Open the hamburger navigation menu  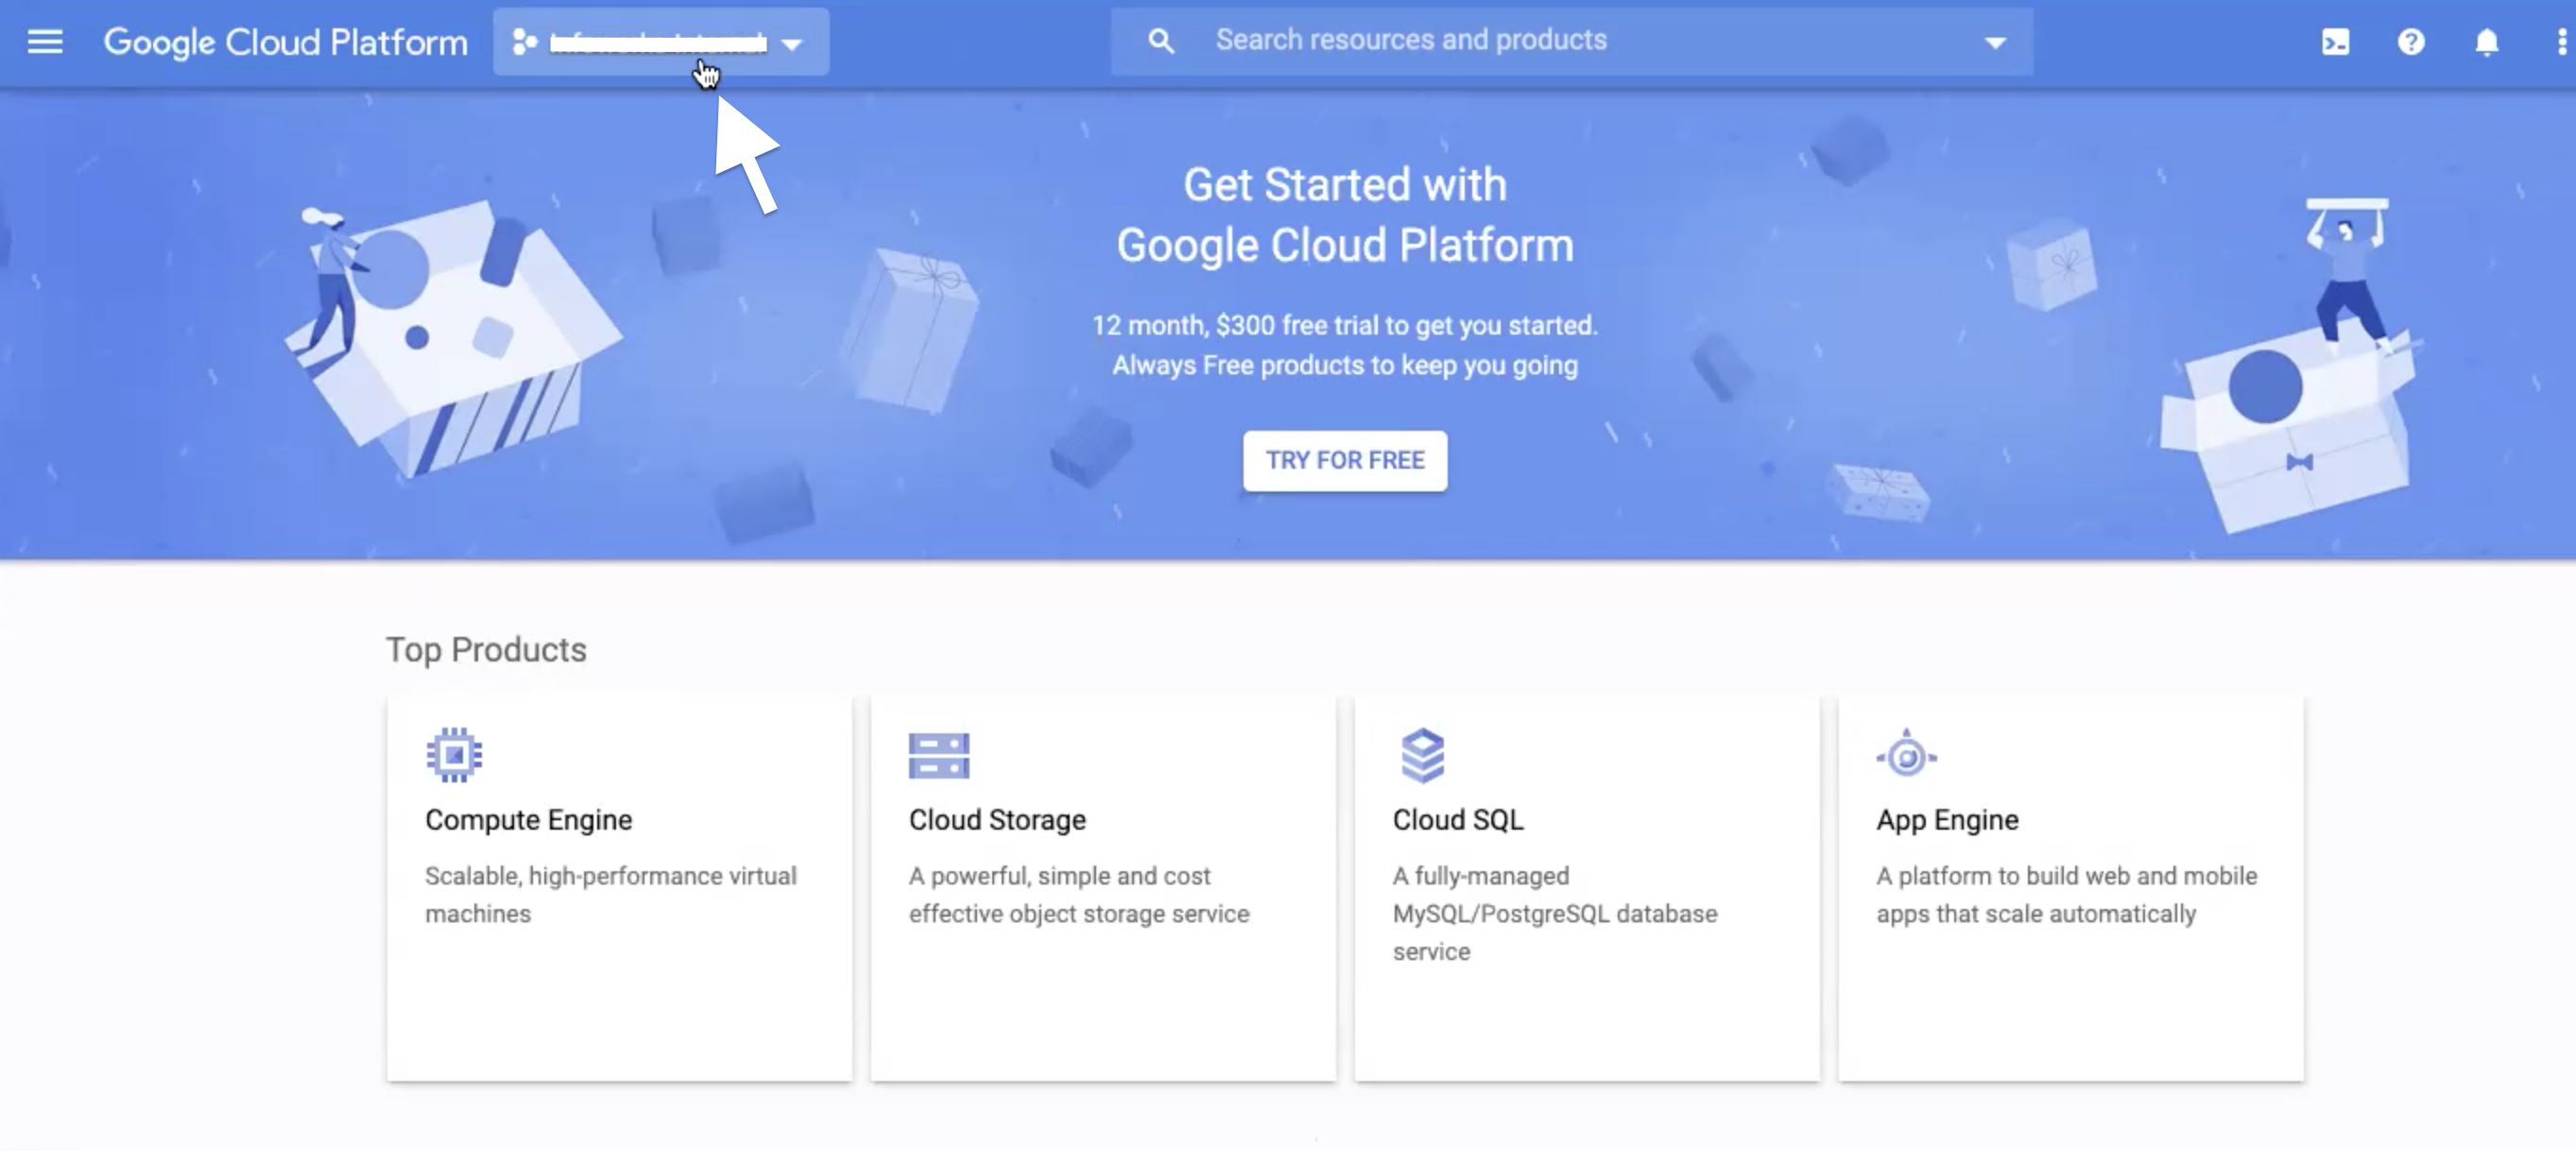point(44,42)
